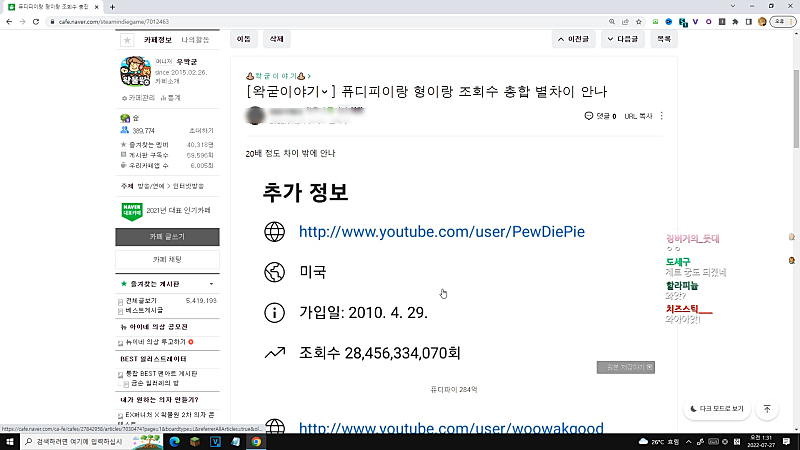Click the star icon beside 카페정보 tab
This screenshot has width=800, height=450.
point(127,40)
